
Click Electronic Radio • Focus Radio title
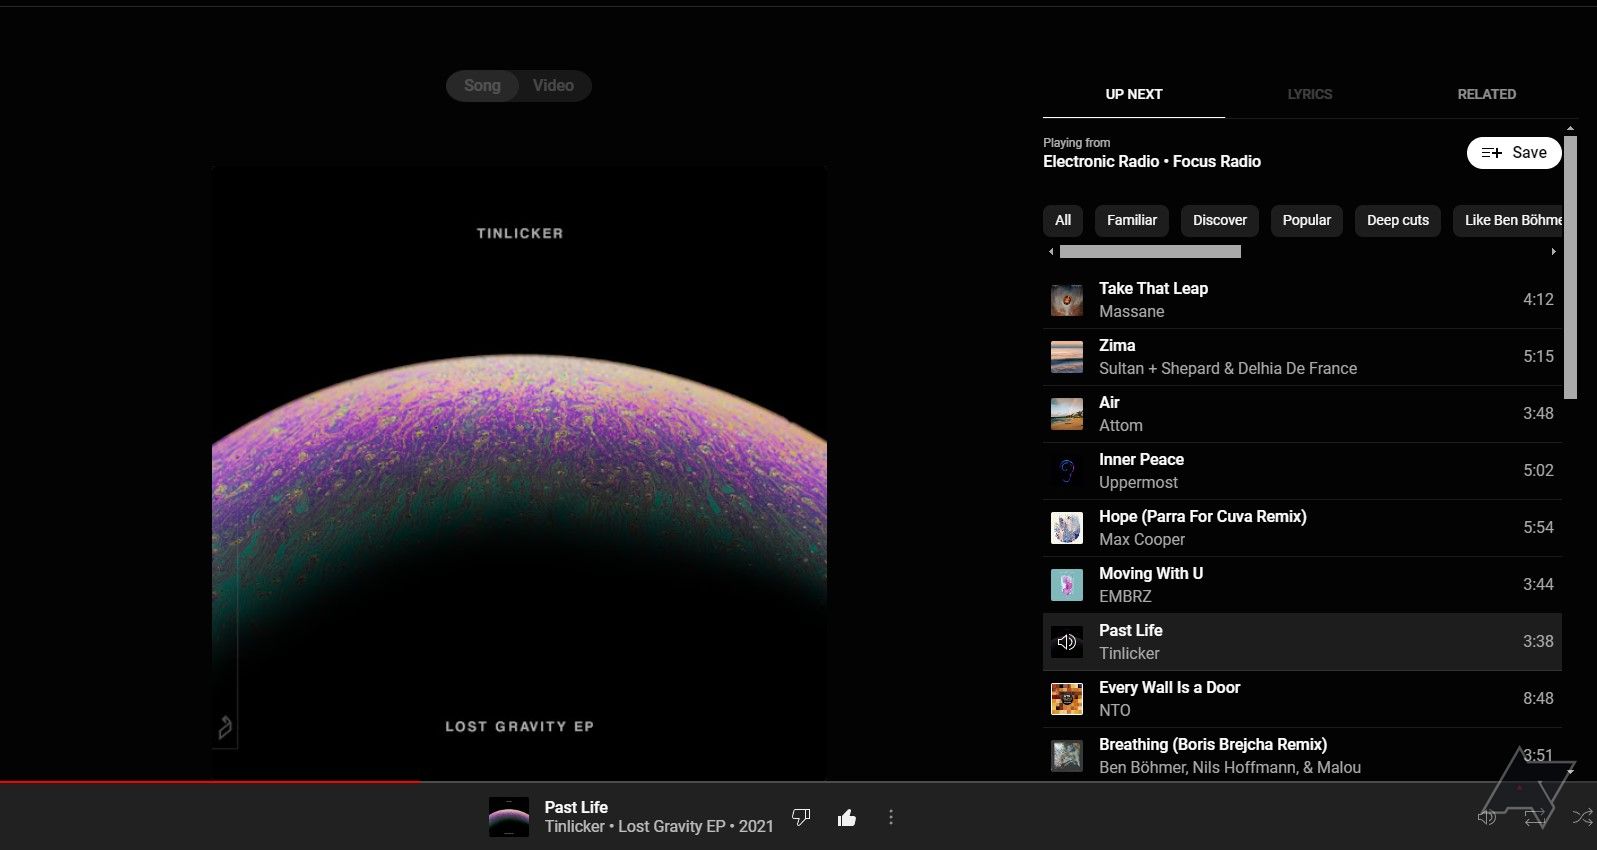pos(1152,161)
